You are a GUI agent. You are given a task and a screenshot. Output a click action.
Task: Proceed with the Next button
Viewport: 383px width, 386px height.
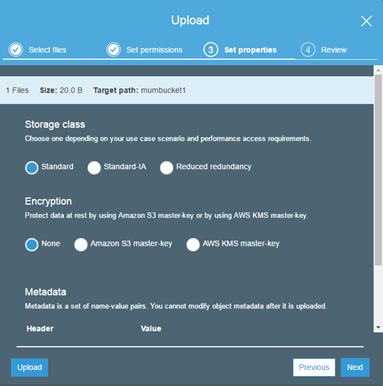355,367
